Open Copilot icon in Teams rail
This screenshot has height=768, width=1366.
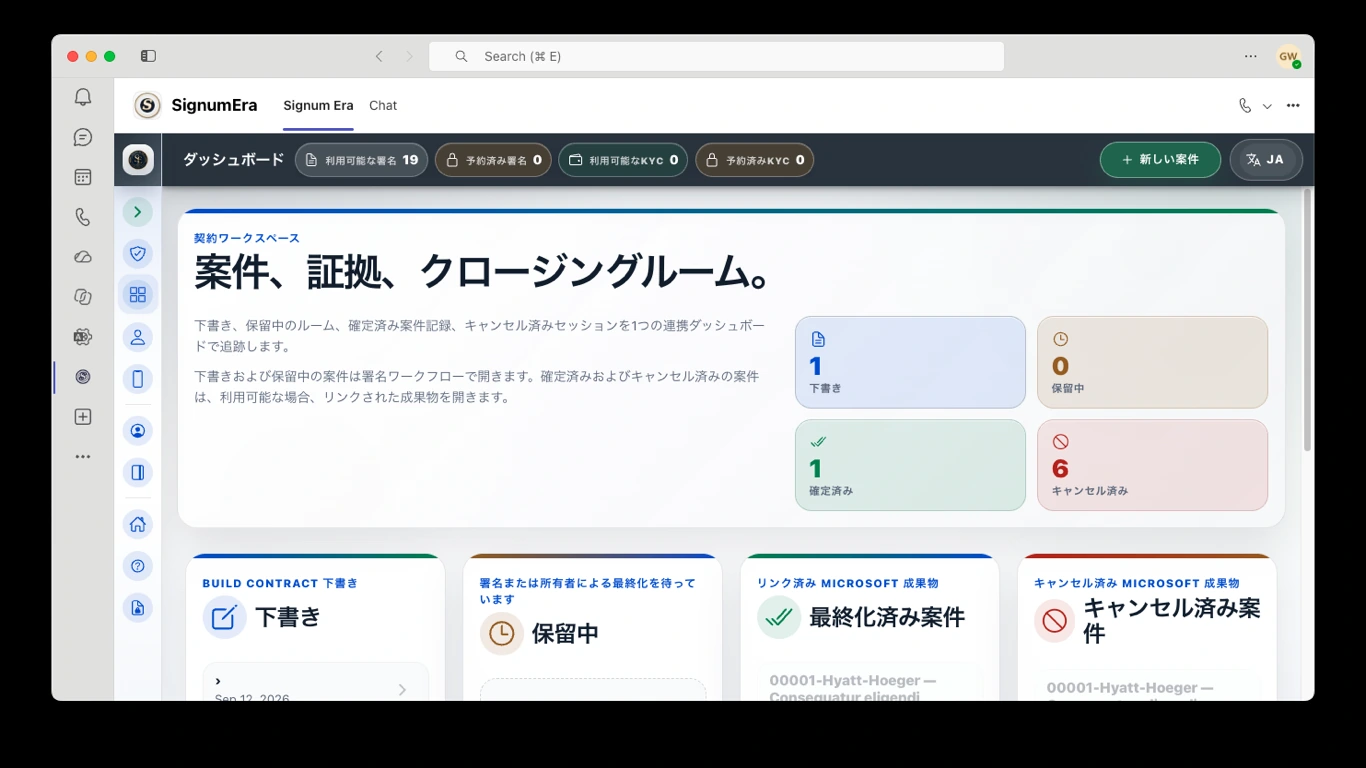pos(83,297)
